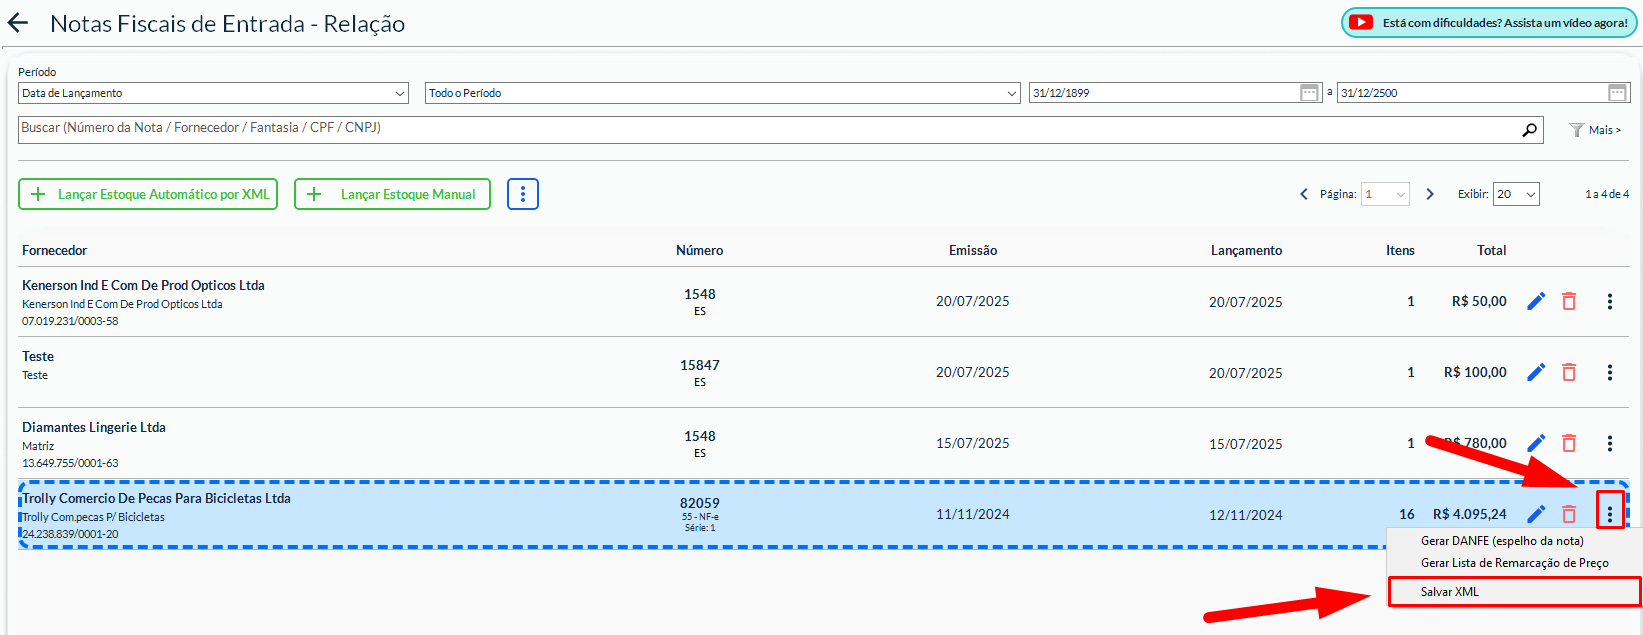The width and height of the screenshot is (1643, 635).
Task: Open calendar picker for start date
Action: tap(1309, 93)
